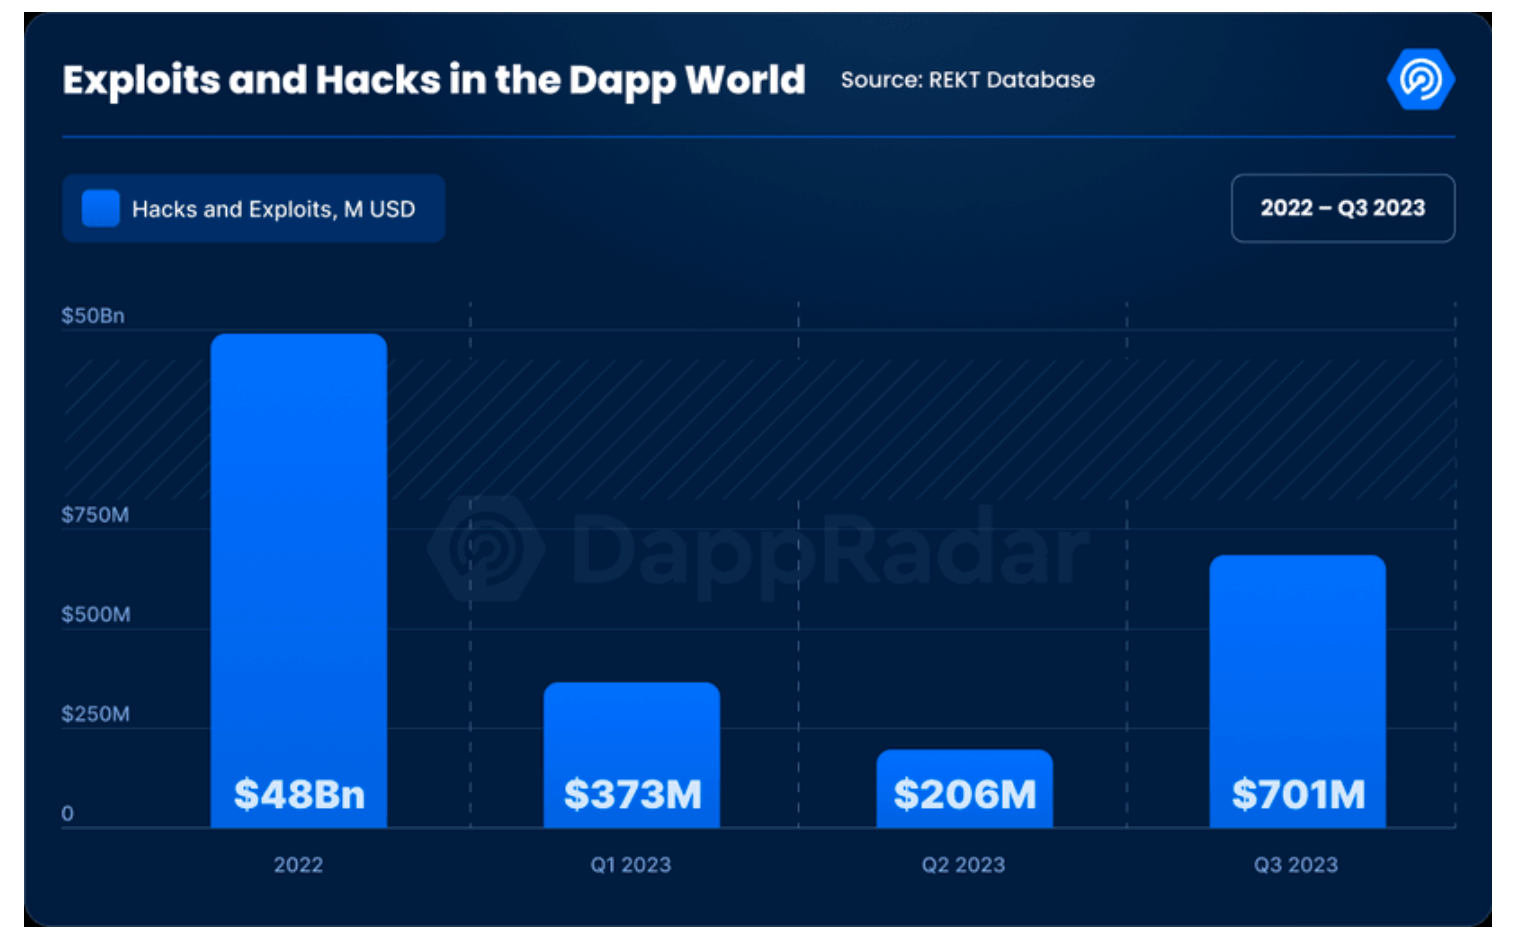Click the $50Bn y-axis label
The image size is (1528, 952).
[x=93, y=316]
